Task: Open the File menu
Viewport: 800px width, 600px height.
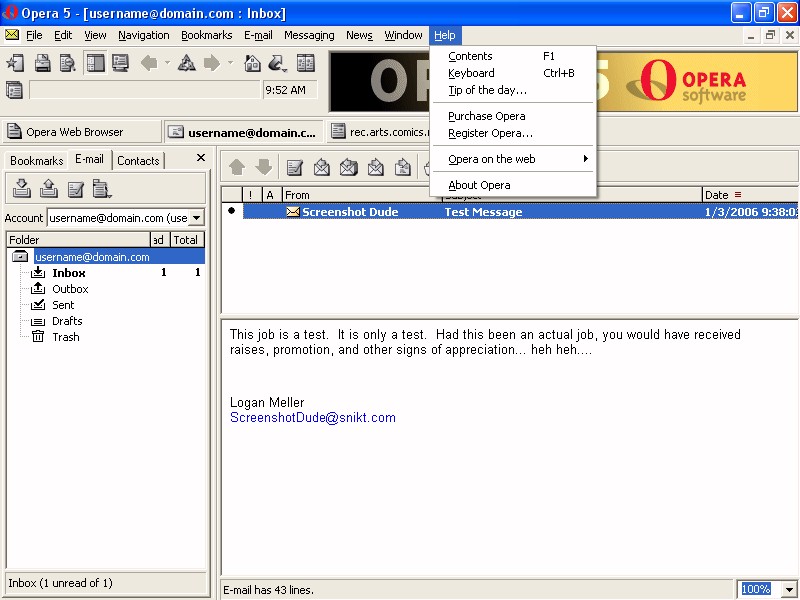Action: click(x=34, y=35)
